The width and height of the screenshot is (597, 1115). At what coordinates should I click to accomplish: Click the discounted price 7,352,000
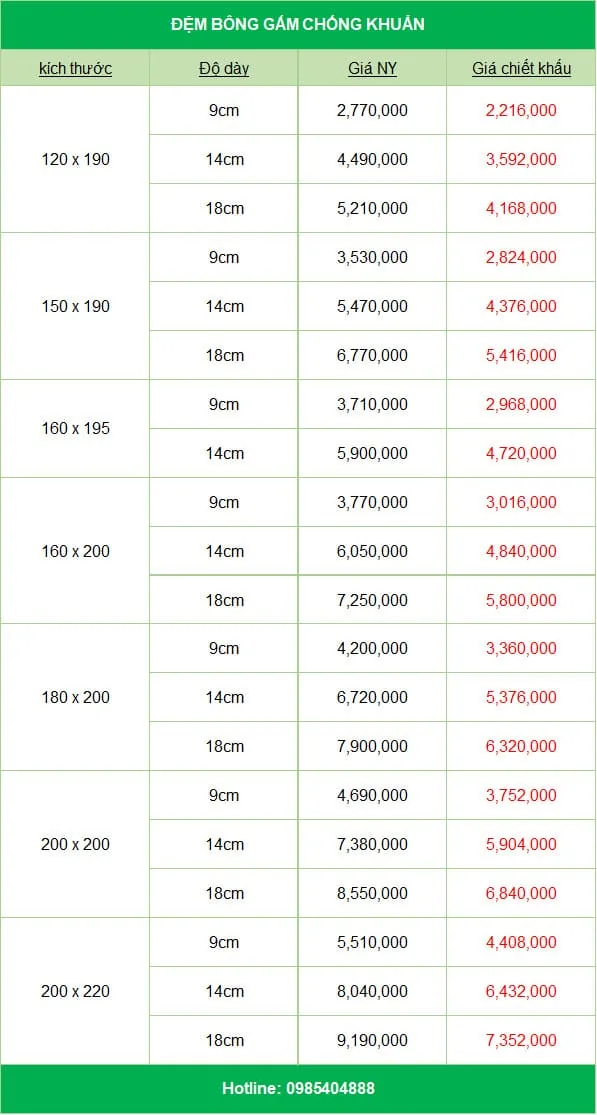click(x=522, y=1040)
